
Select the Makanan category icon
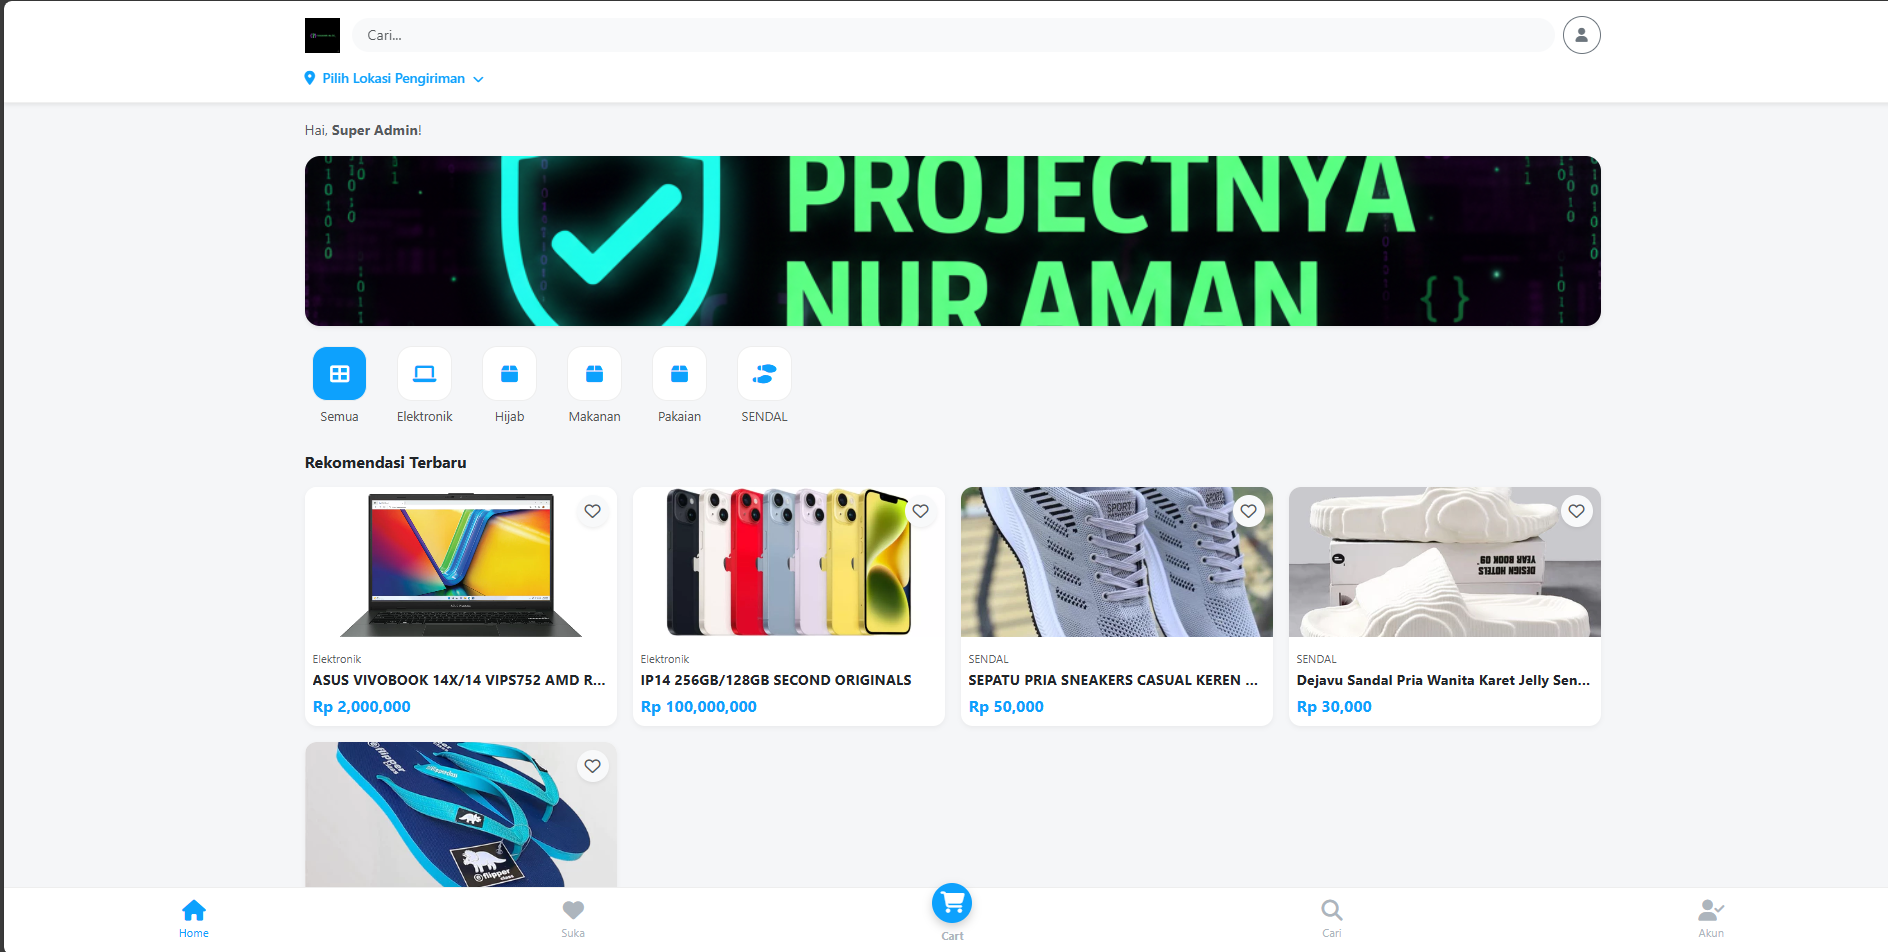click(594, 374)
